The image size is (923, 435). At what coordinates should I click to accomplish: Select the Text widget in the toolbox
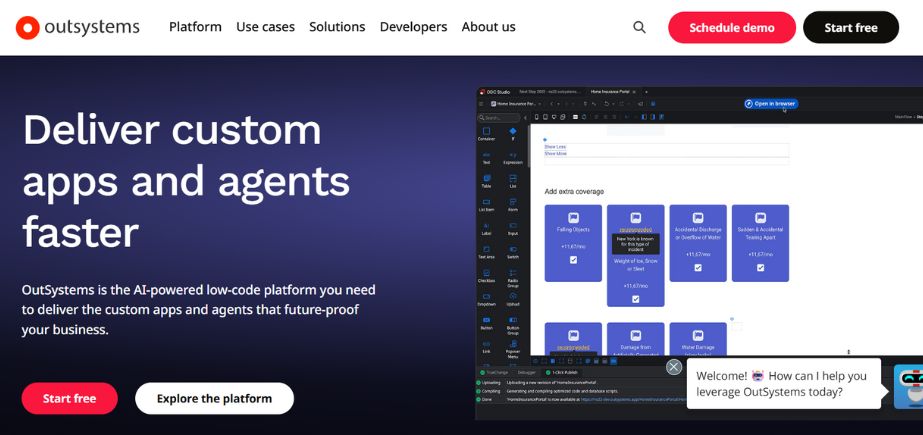(x=486, y=158)
